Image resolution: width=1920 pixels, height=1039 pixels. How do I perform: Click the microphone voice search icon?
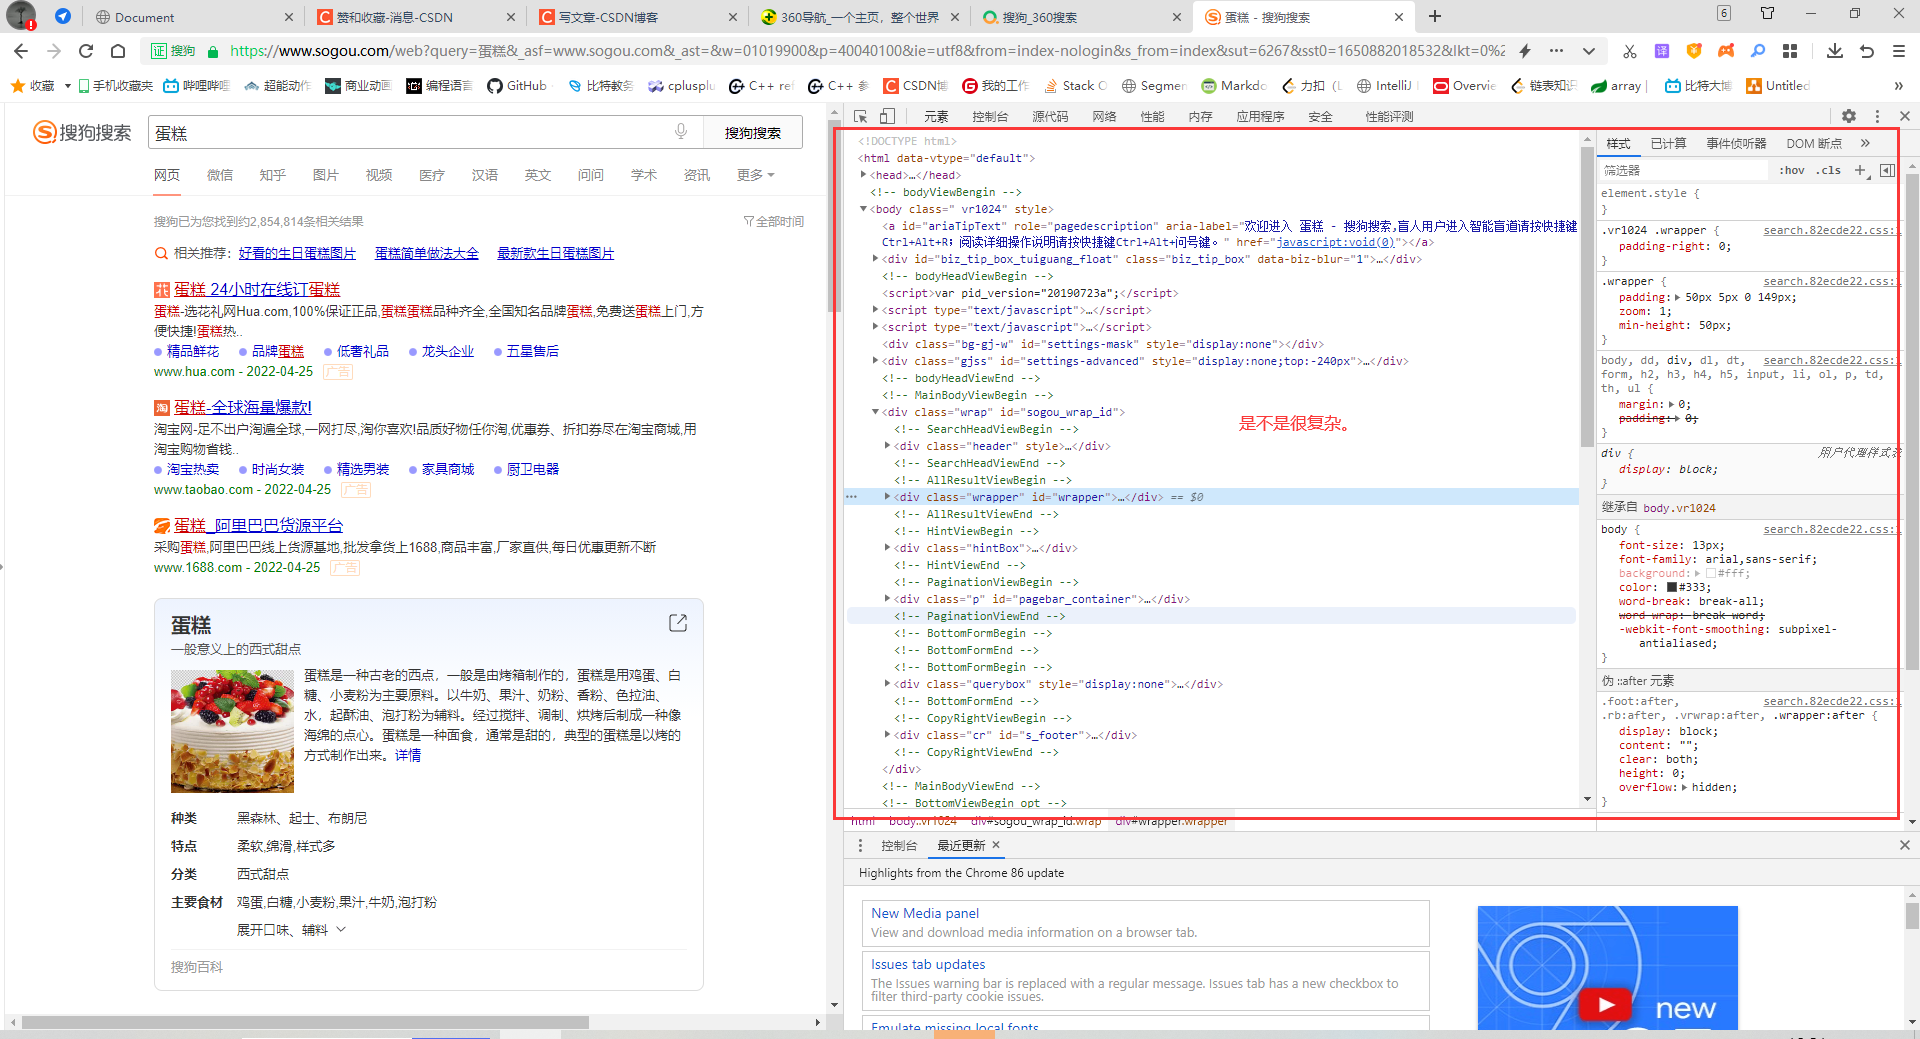click(681, 132)
